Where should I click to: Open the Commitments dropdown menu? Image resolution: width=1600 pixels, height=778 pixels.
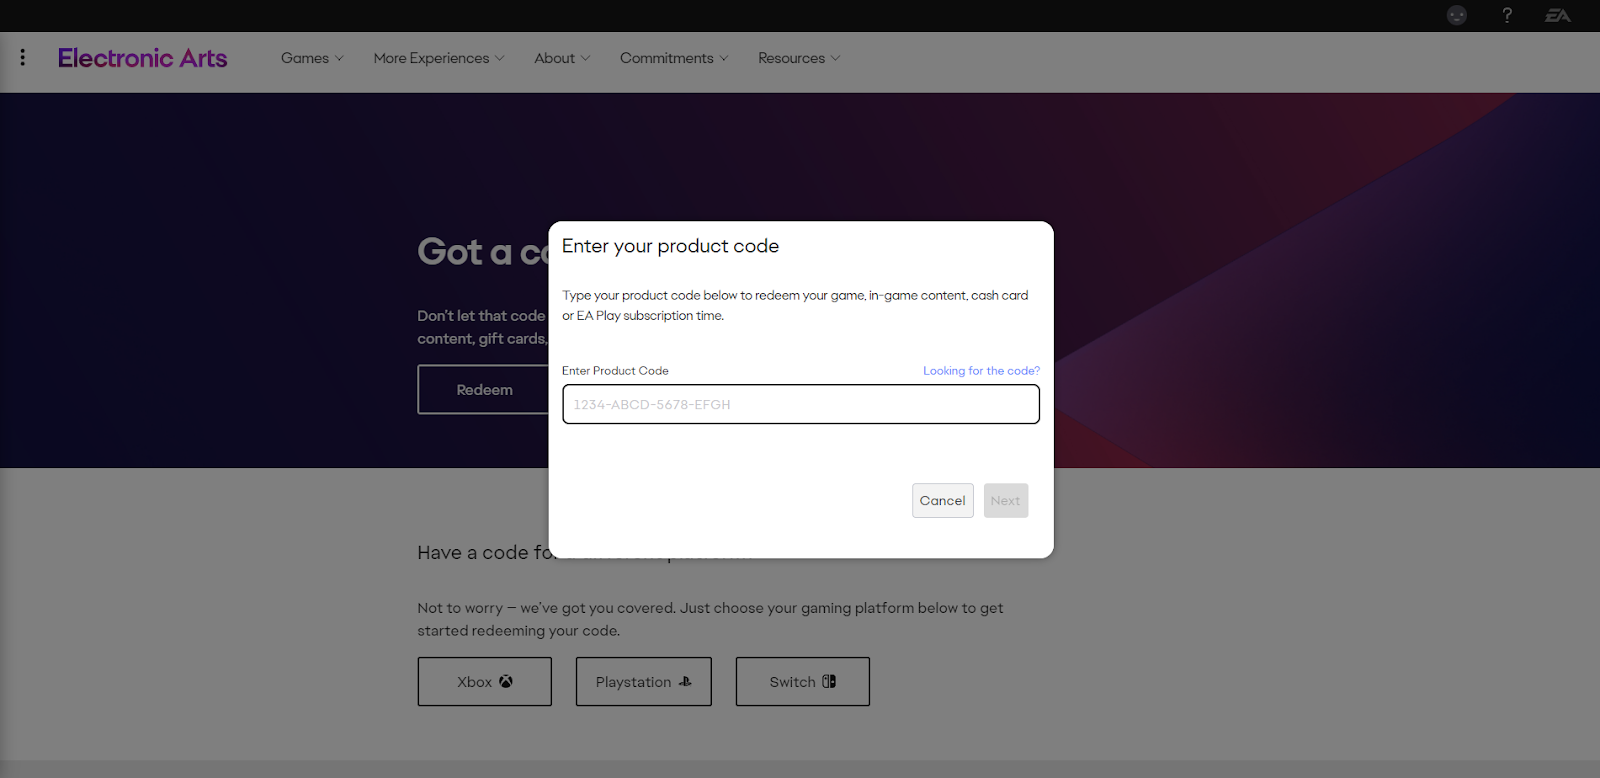coord(674,58)
